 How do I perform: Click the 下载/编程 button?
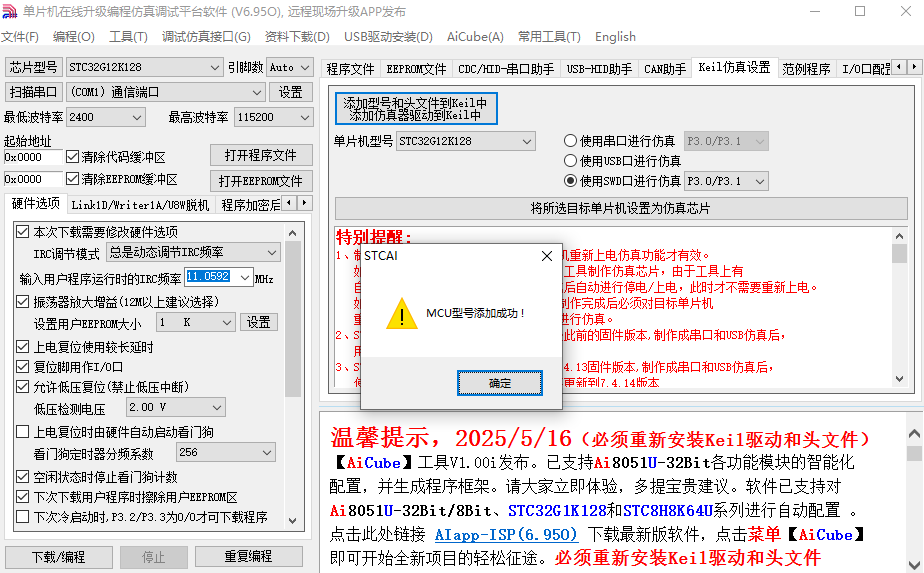coord(59,556)
